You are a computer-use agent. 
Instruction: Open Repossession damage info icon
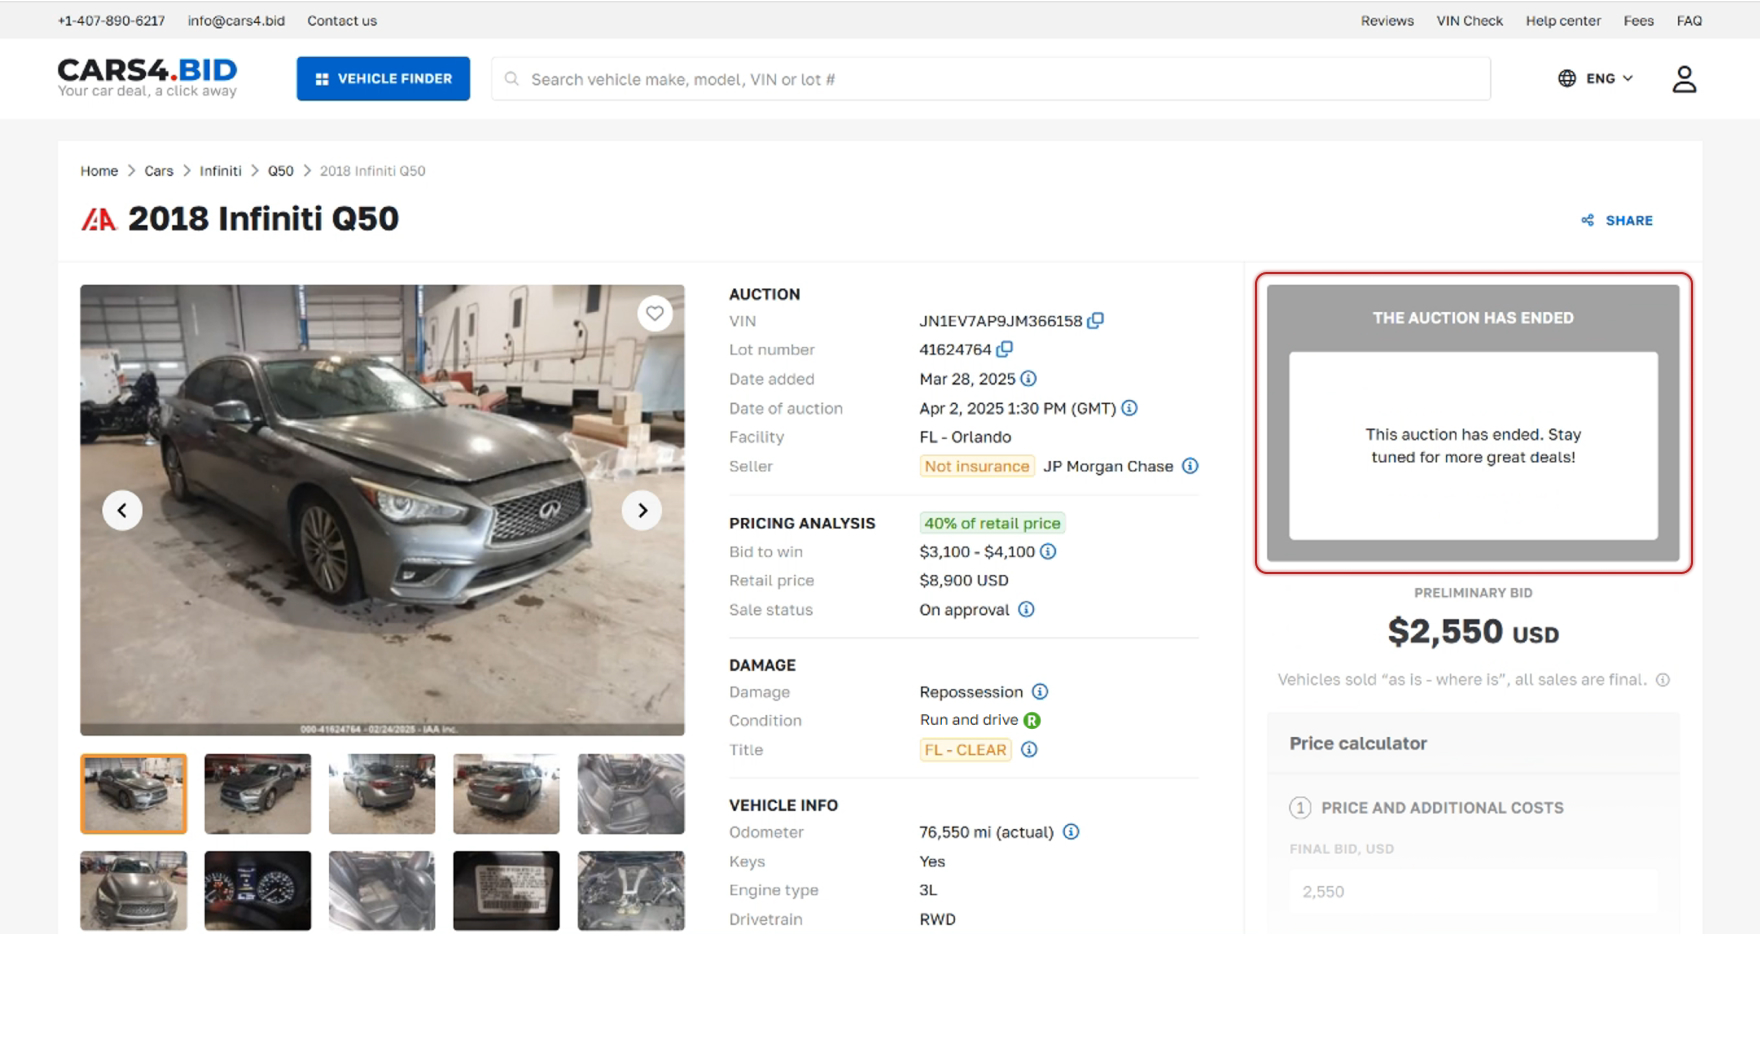point(1040,692)
